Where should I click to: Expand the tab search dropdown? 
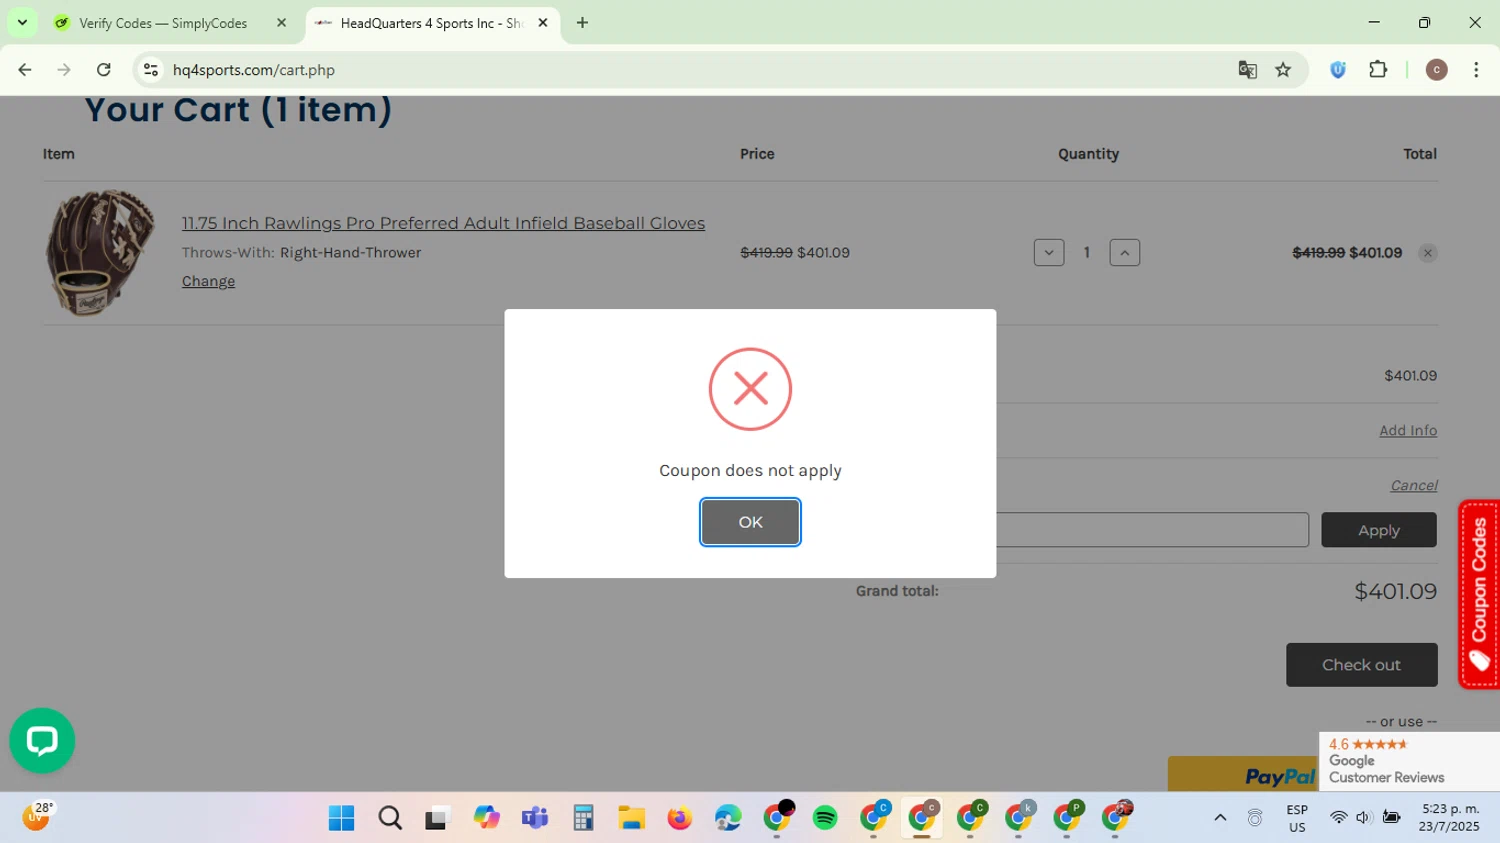(22, 23)
